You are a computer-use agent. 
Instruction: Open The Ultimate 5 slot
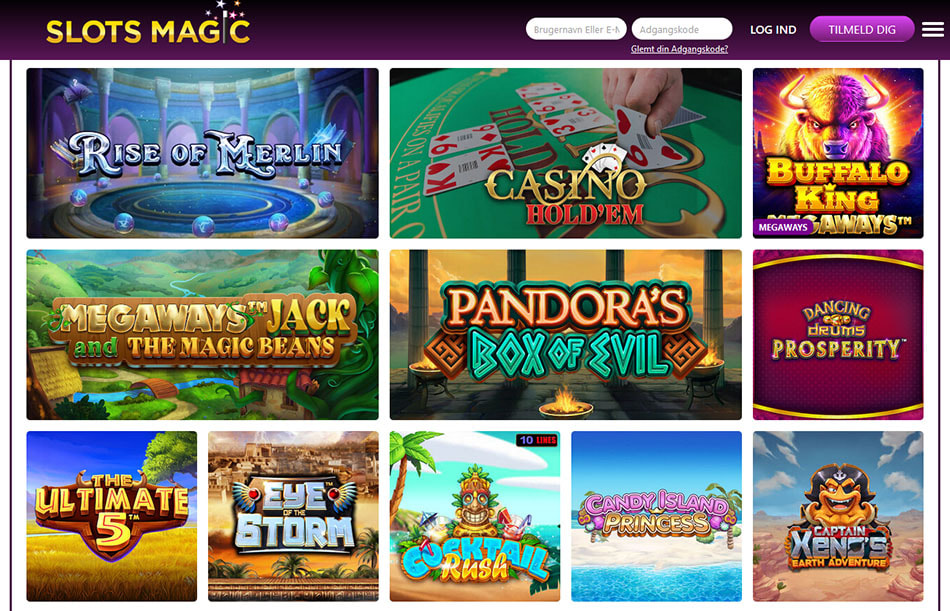[x=111, y=516]
